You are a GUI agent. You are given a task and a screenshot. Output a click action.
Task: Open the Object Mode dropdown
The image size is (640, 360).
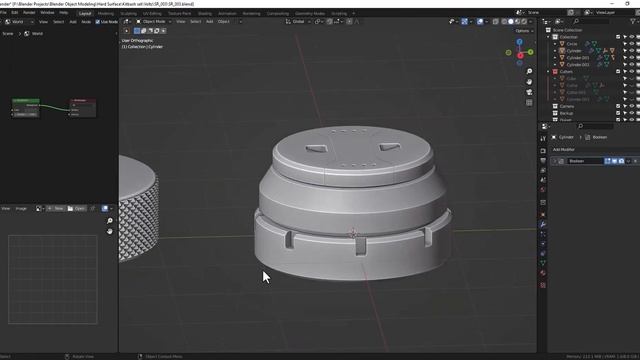click(154, 22)
